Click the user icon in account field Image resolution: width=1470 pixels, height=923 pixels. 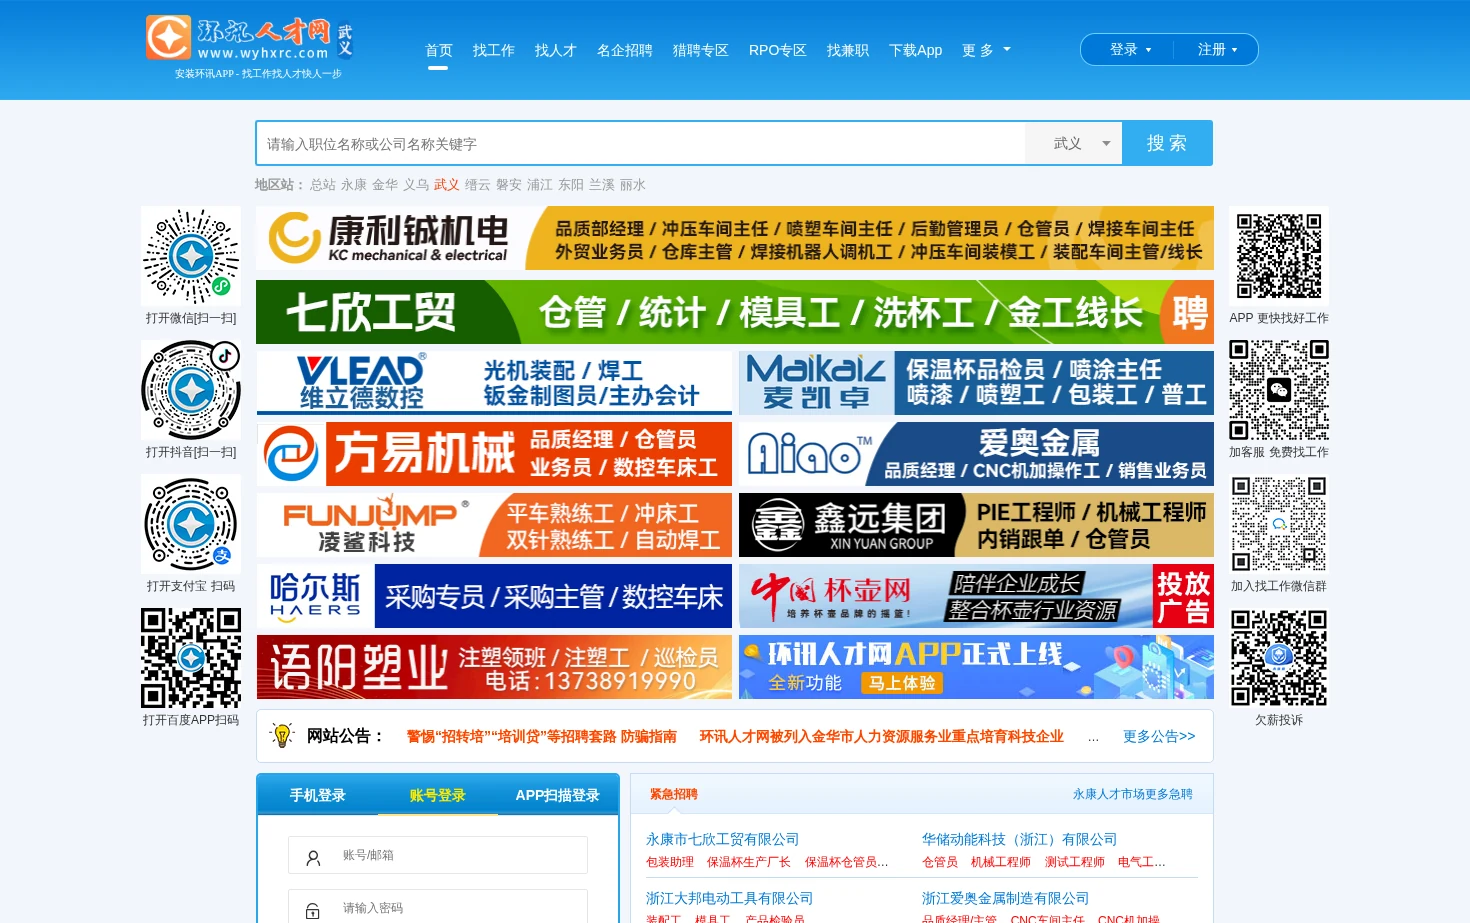(313, 858)
